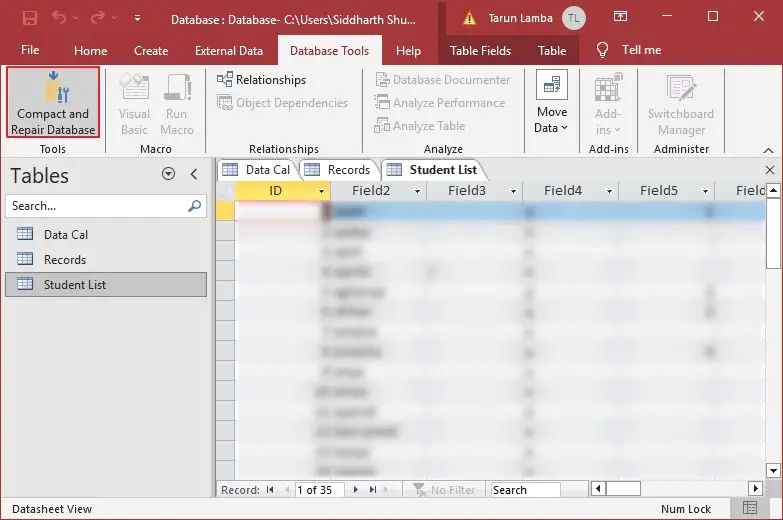Click the Datasheet View status bar icon

coord(750,509)
